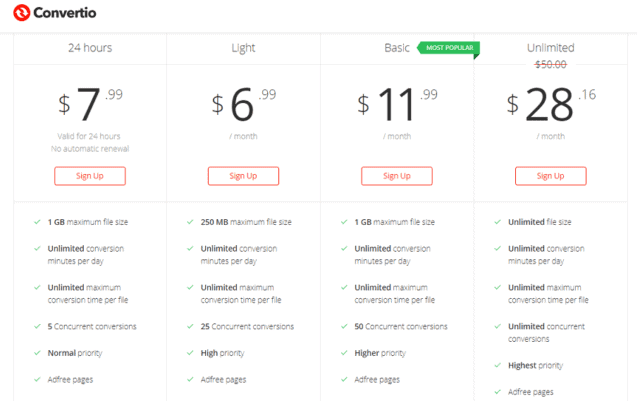Click checkmark beside 24 hours plan's 1 GB file size

click(x=35, y=222)
